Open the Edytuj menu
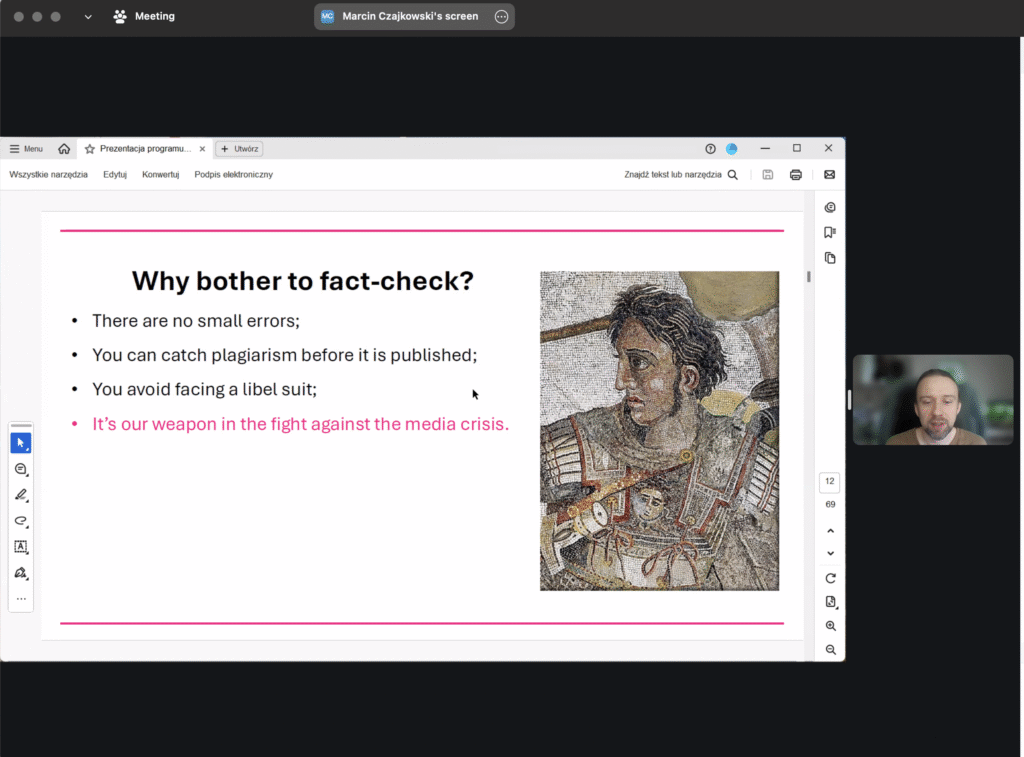 (x=115, y=175)
